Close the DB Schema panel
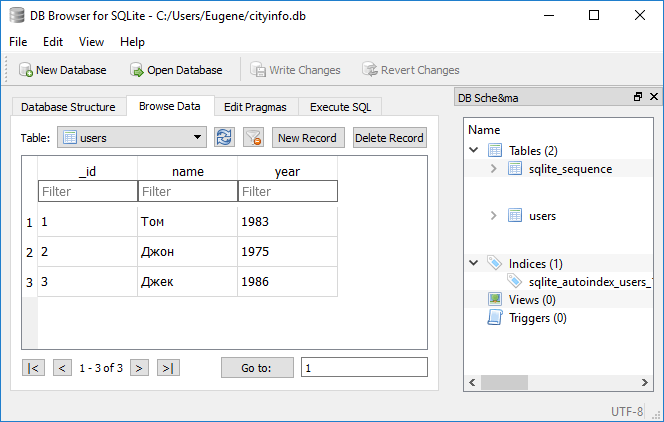Viewport: 664px width, 422px height. click(653, 97)
